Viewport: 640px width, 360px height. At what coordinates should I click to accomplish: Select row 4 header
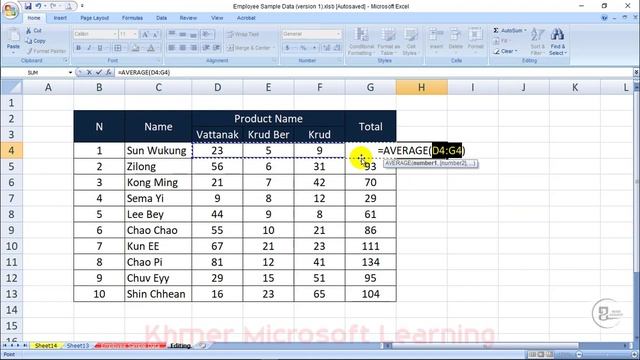[x=11, y=150]
